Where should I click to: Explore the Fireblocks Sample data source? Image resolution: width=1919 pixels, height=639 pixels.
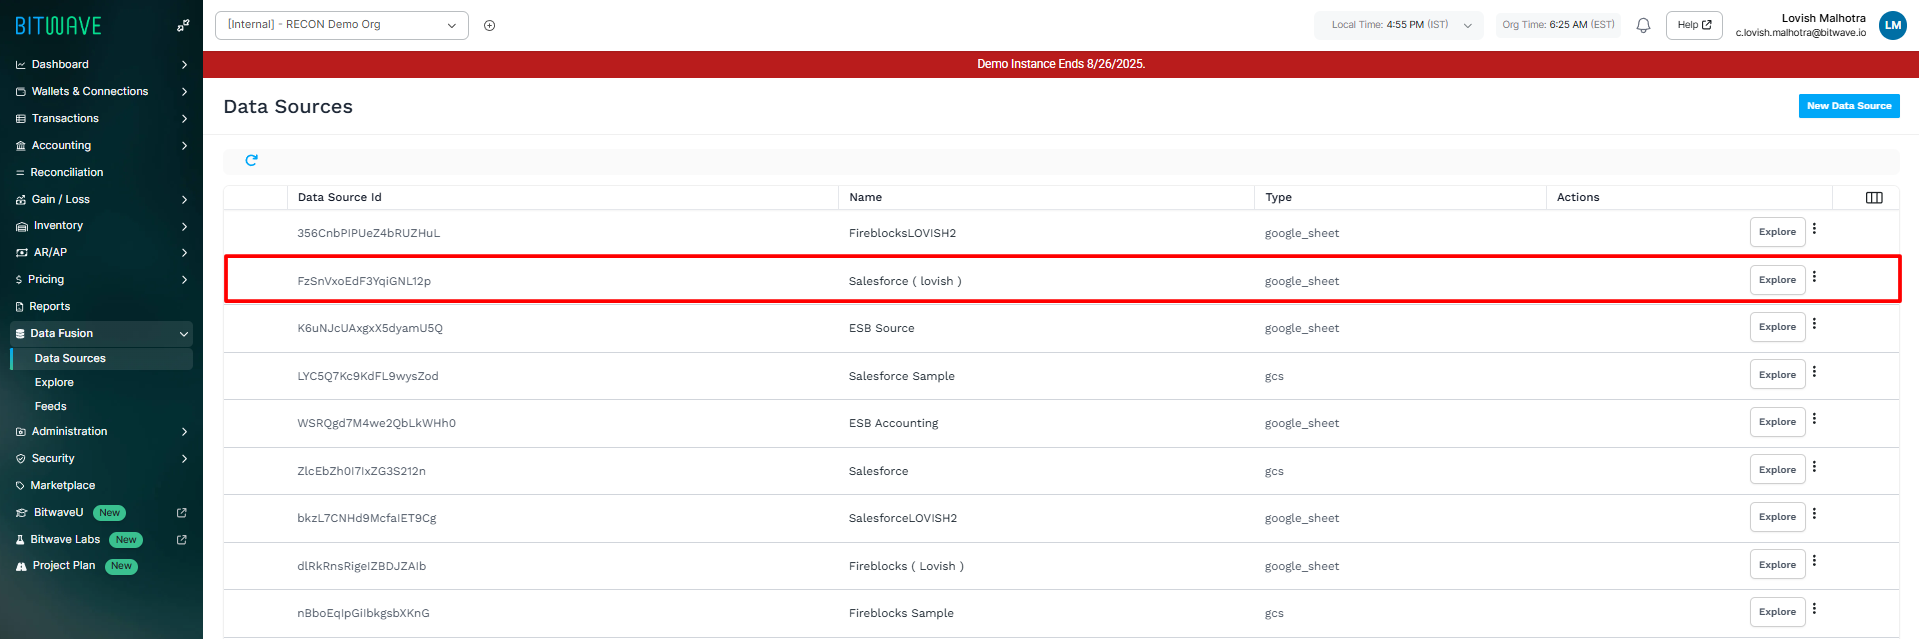pyautogui.click(x=1777, y=612)
